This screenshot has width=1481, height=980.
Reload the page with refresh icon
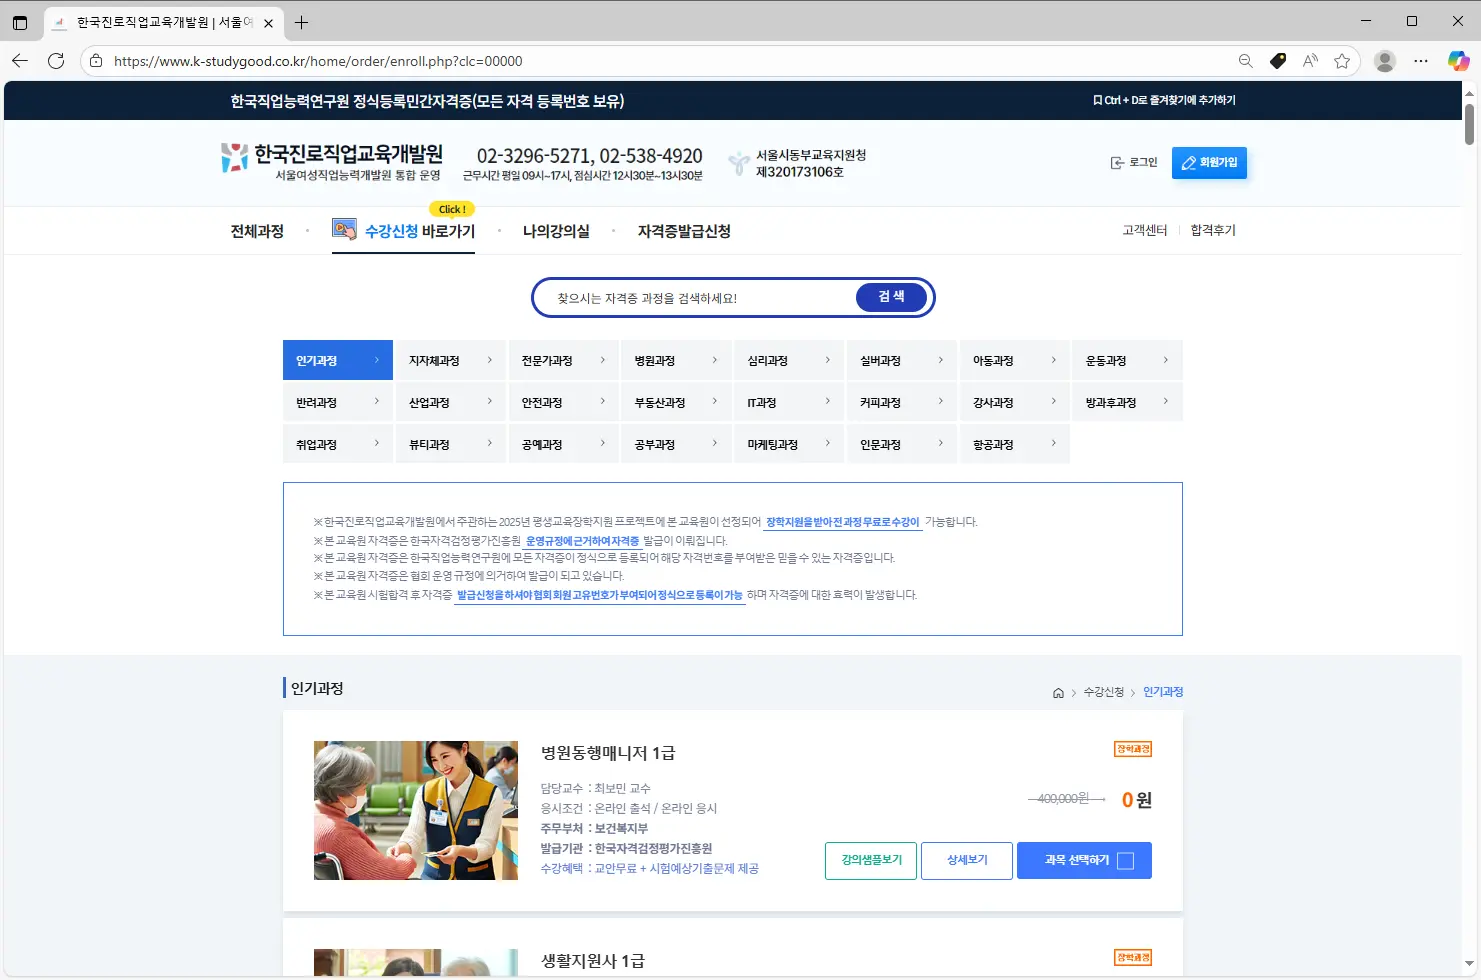pyautogui.click(x=56, y=61)
